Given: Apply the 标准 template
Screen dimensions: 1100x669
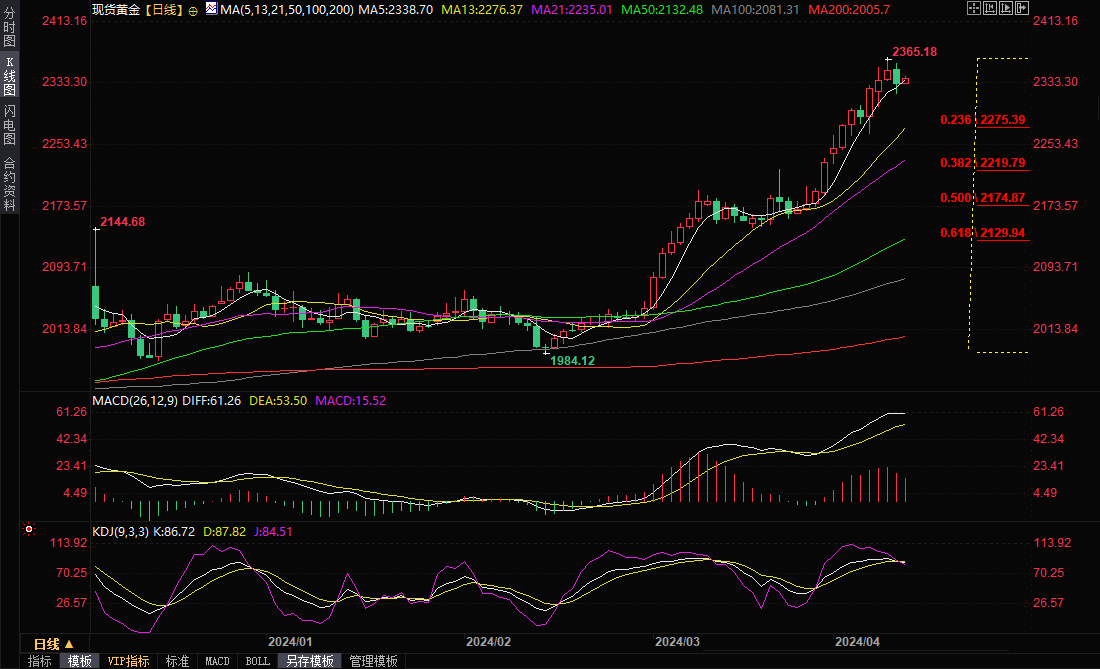Looking at the screenshot, I should pos(177,661).
